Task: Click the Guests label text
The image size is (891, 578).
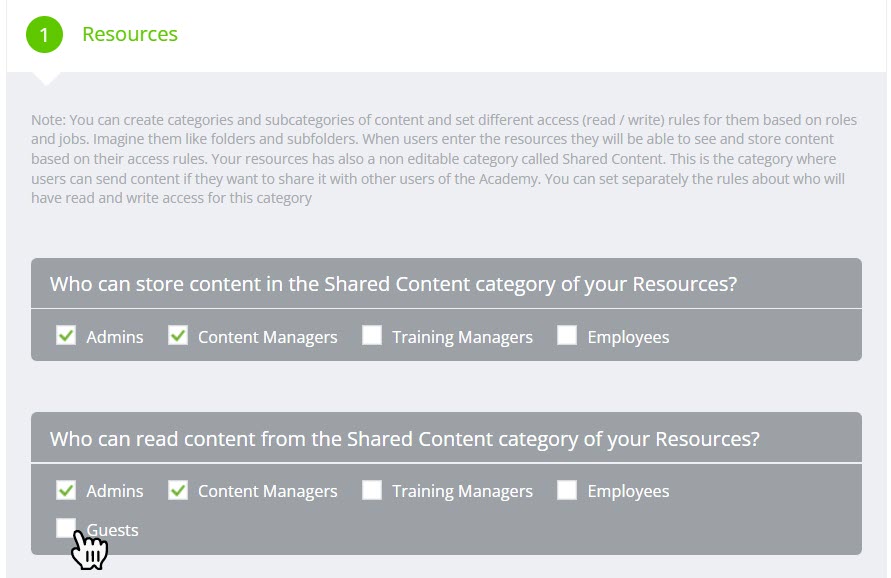Action: tap(113, 530)
